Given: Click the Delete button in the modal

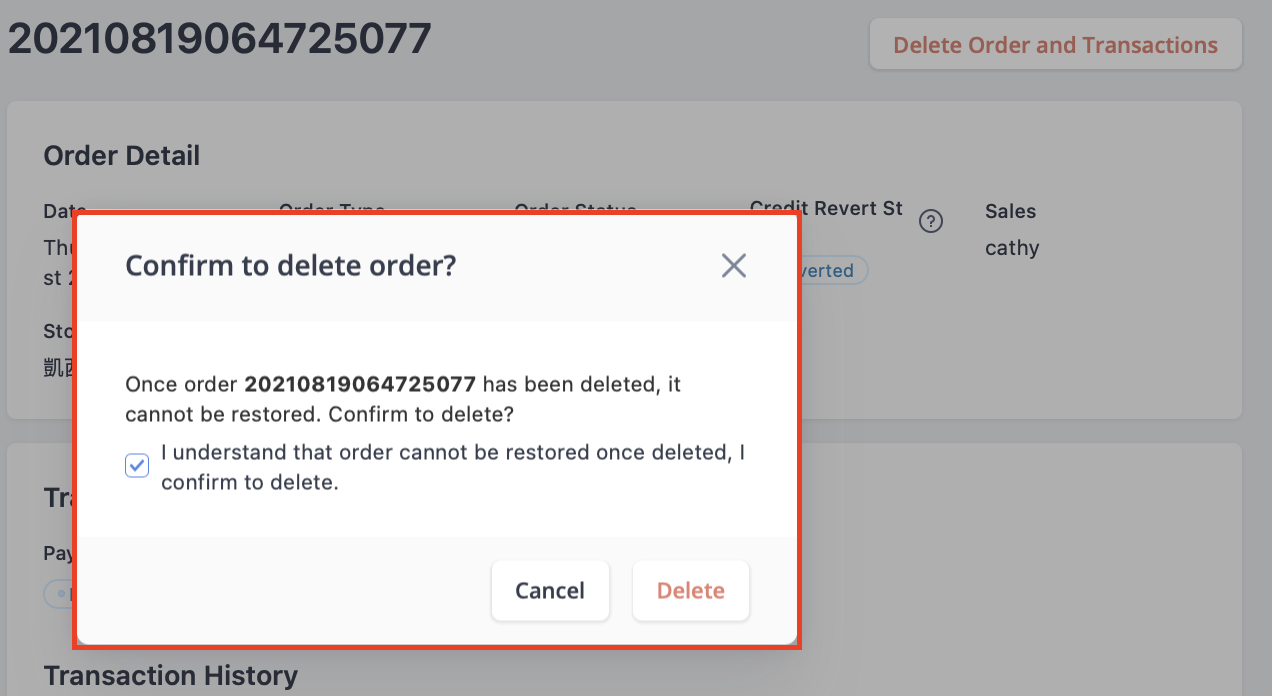Looking at the screenshot, I should point(690,591).
